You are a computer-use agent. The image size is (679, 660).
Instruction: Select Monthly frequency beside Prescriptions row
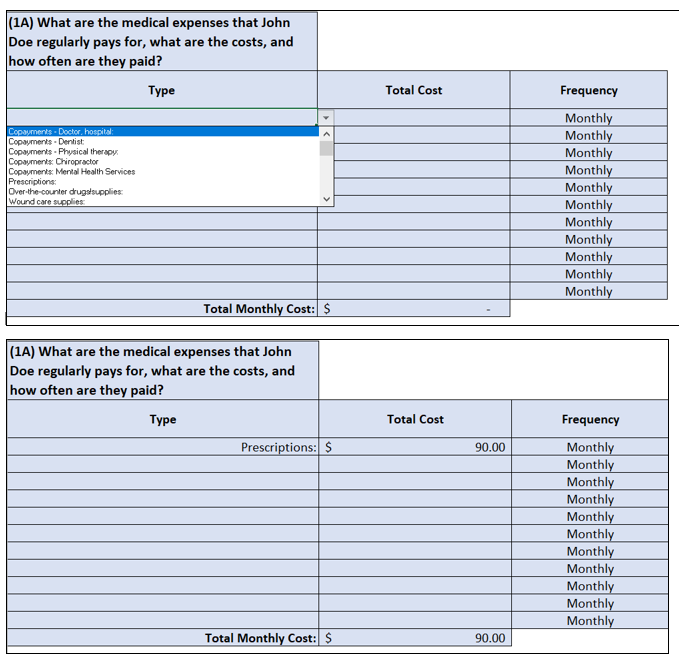[590, 446]
